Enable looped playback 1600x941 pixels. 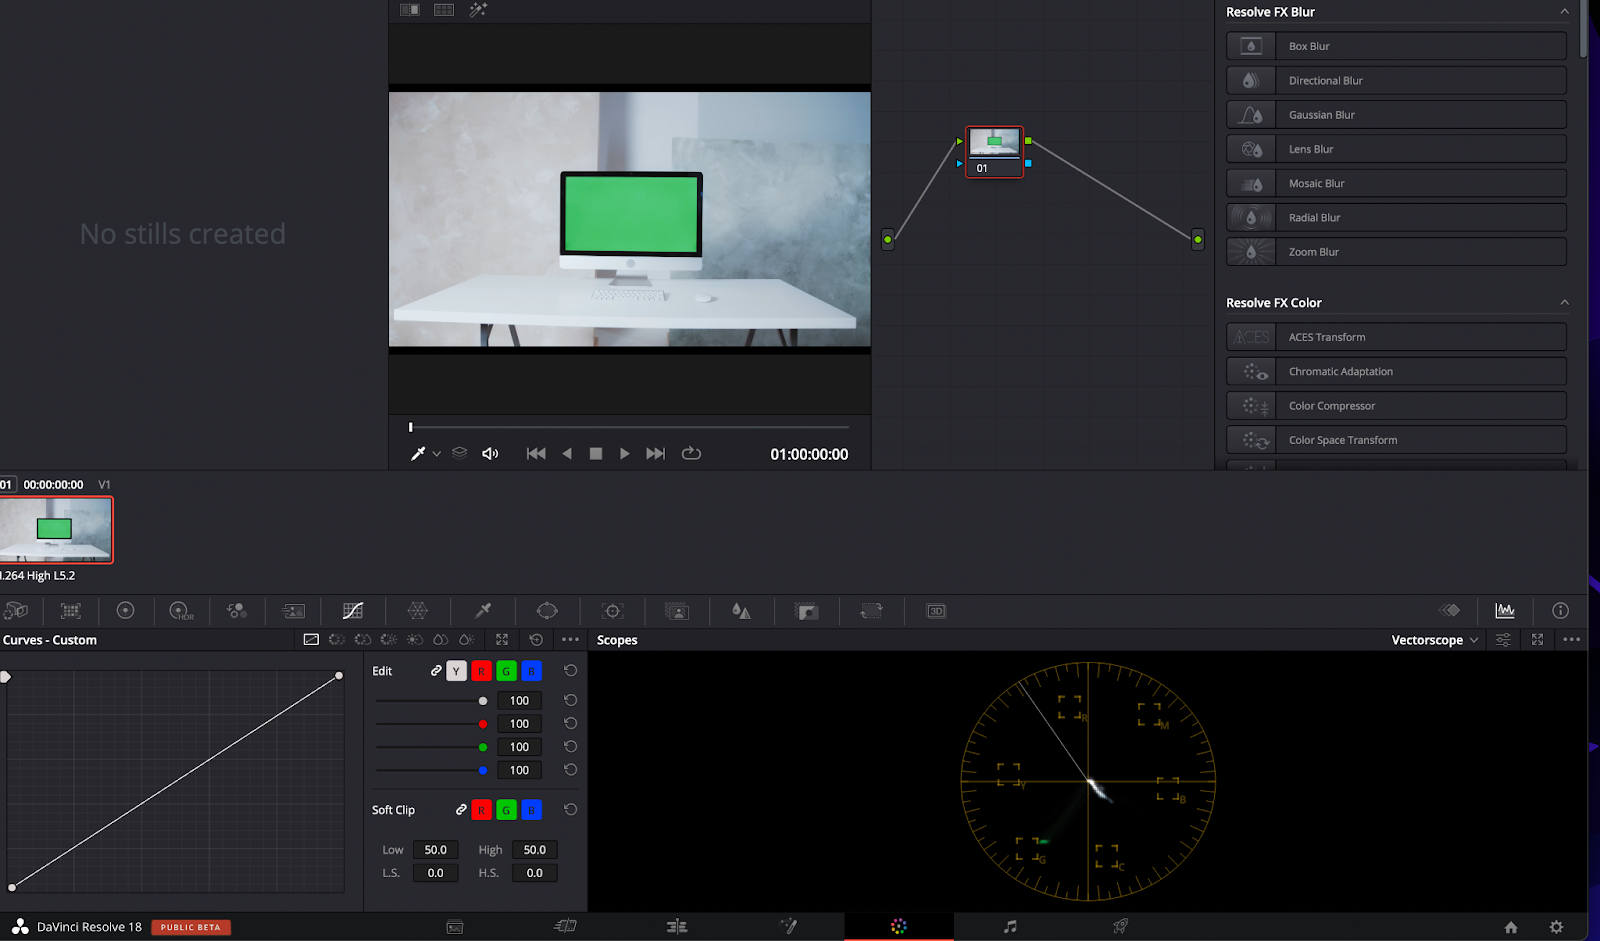pos(691,453)
